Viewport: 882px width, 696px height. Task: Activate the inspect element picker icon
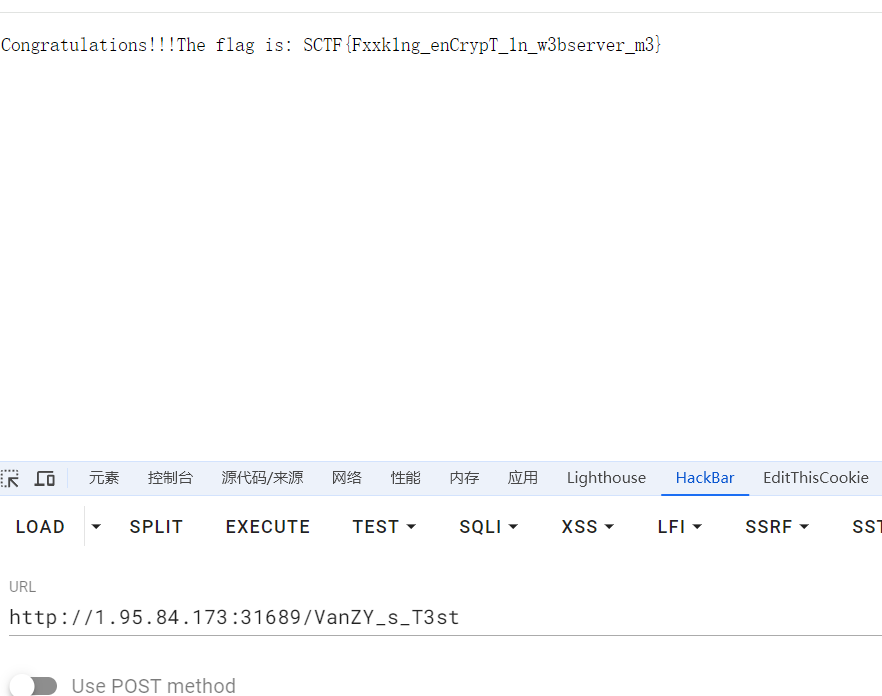(x=10, y=478)
